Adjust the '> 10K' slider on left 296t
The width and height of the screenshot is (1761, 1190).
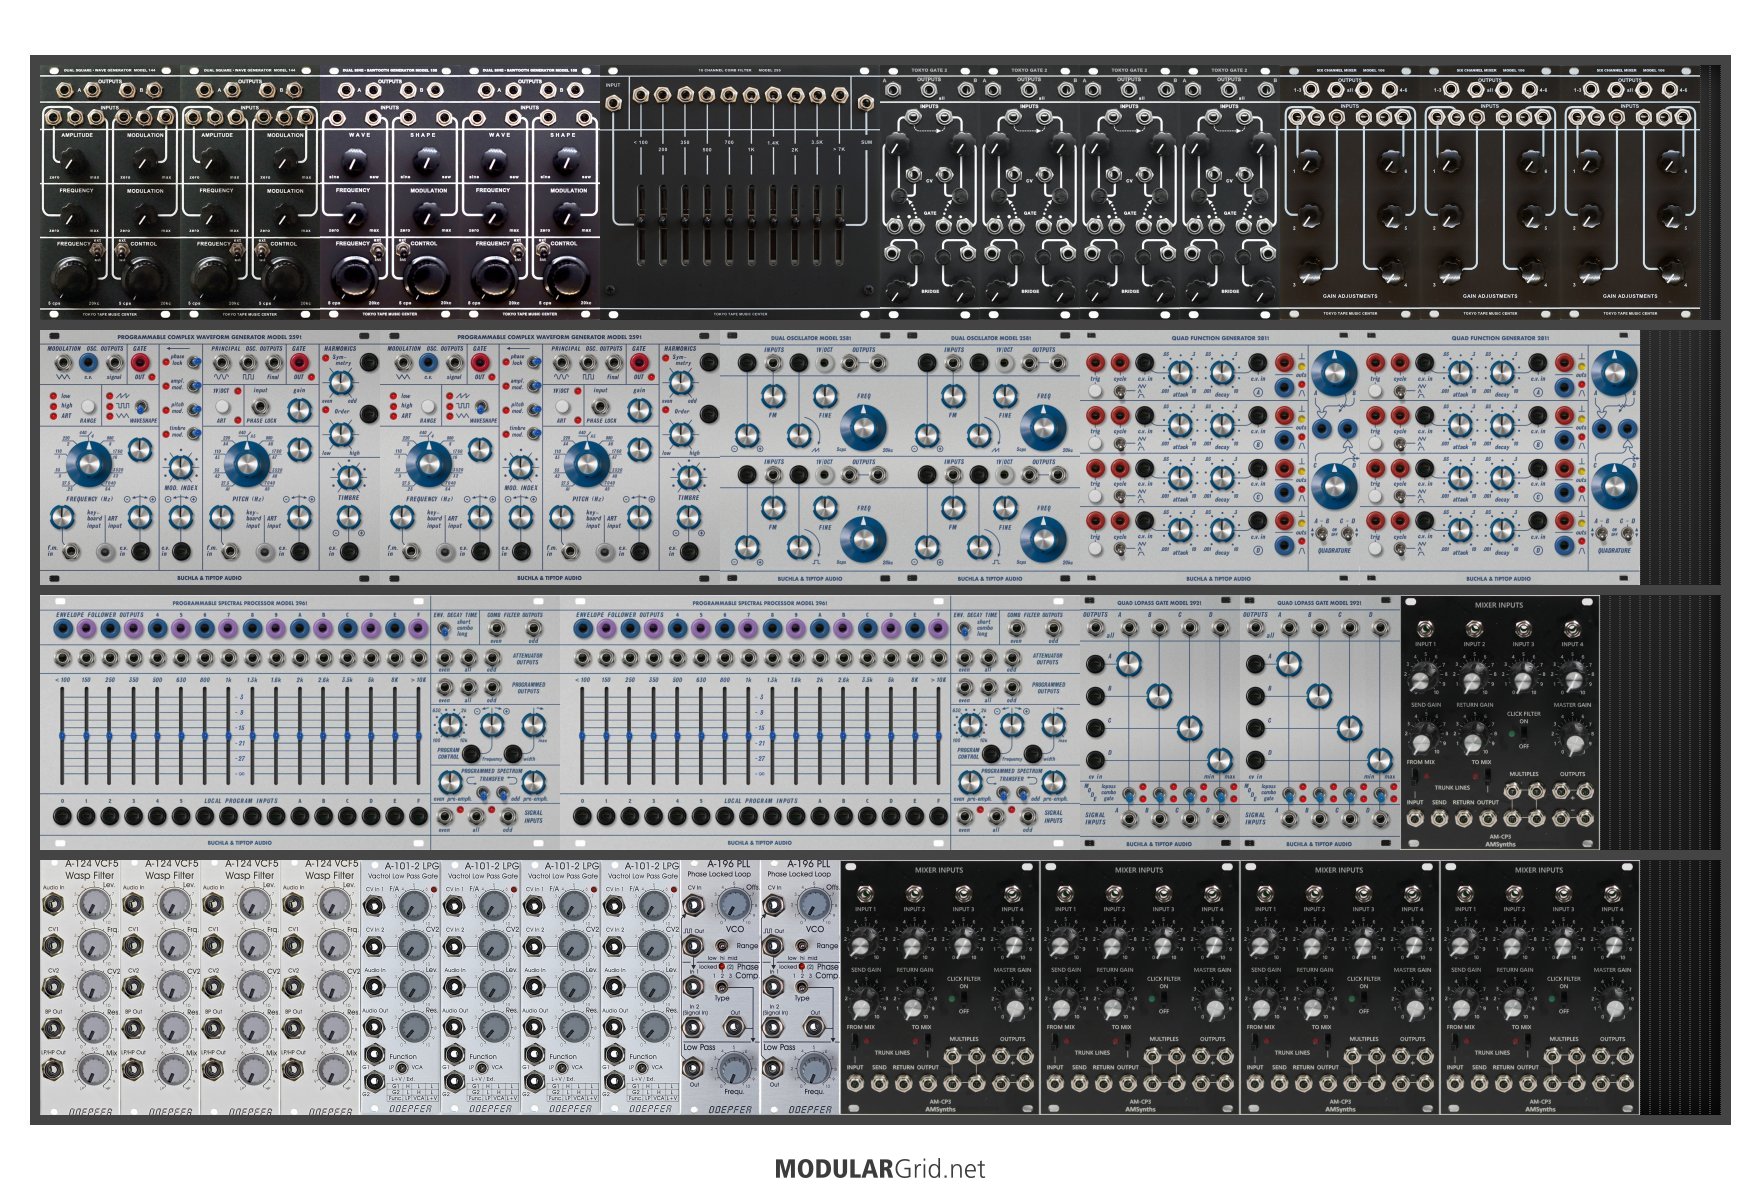click(x=418, y=736)
